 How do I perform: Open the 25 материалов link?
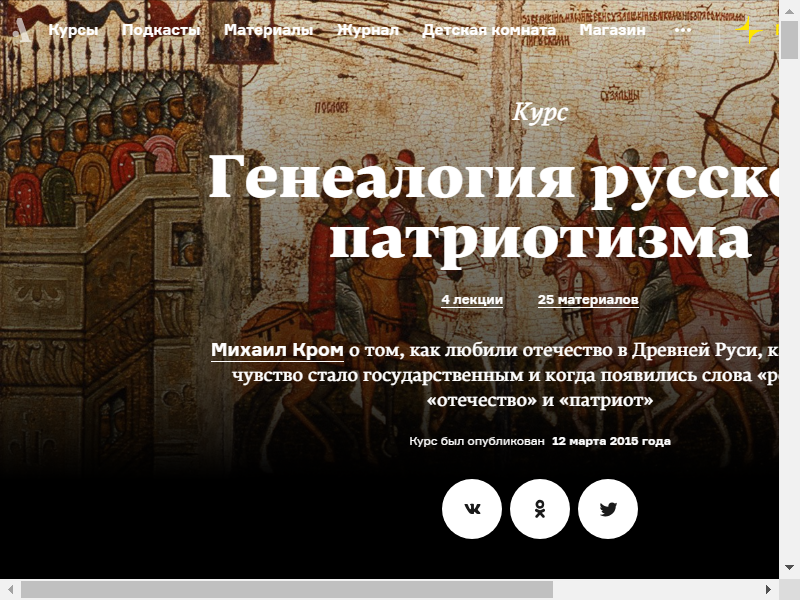pyautogui.click(x=587, y=300)
